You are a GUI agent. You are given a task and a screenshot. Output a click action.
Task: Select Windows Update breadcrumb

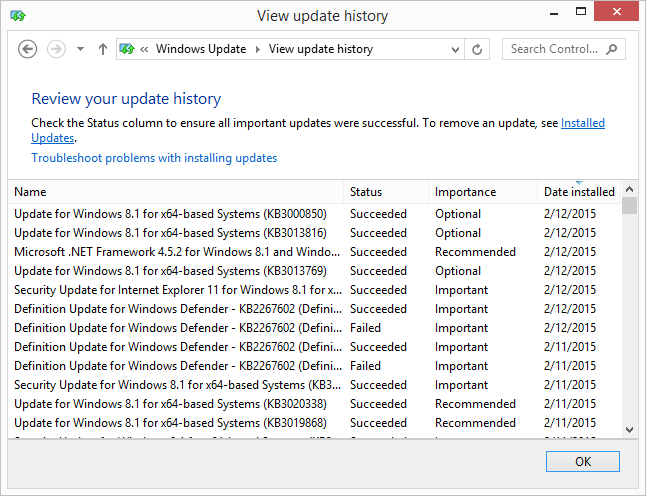point(201,49)
